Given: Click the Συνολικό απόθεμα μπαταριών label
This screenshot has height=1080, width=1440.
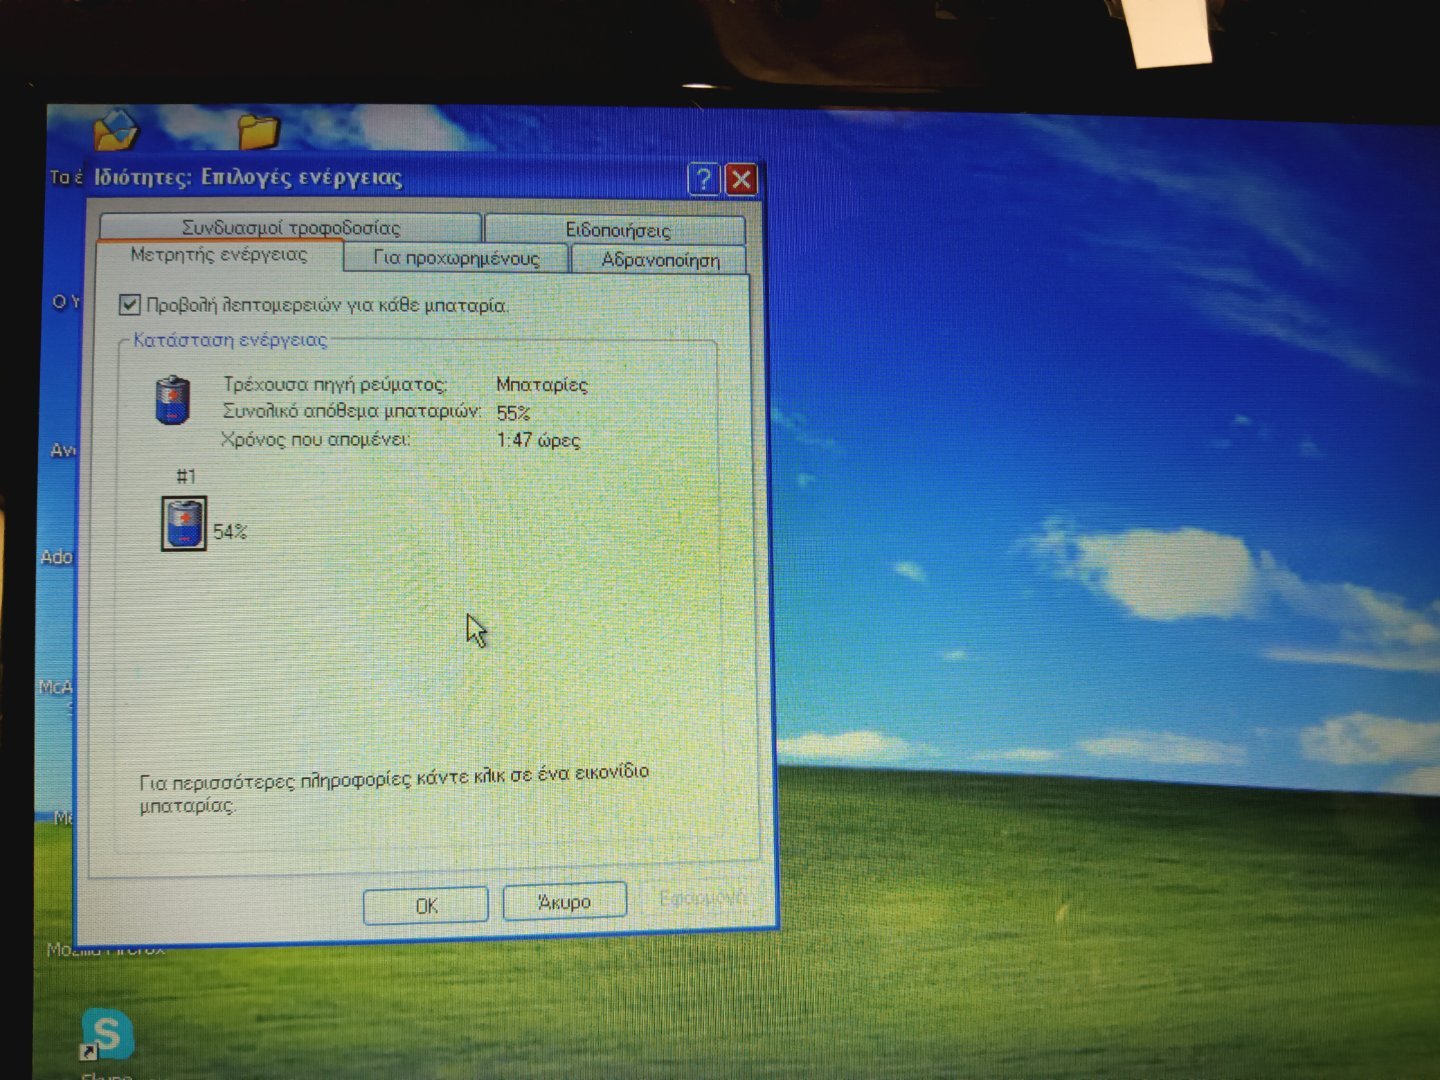Looking at the screenshot, I should (x=352, y=411).
